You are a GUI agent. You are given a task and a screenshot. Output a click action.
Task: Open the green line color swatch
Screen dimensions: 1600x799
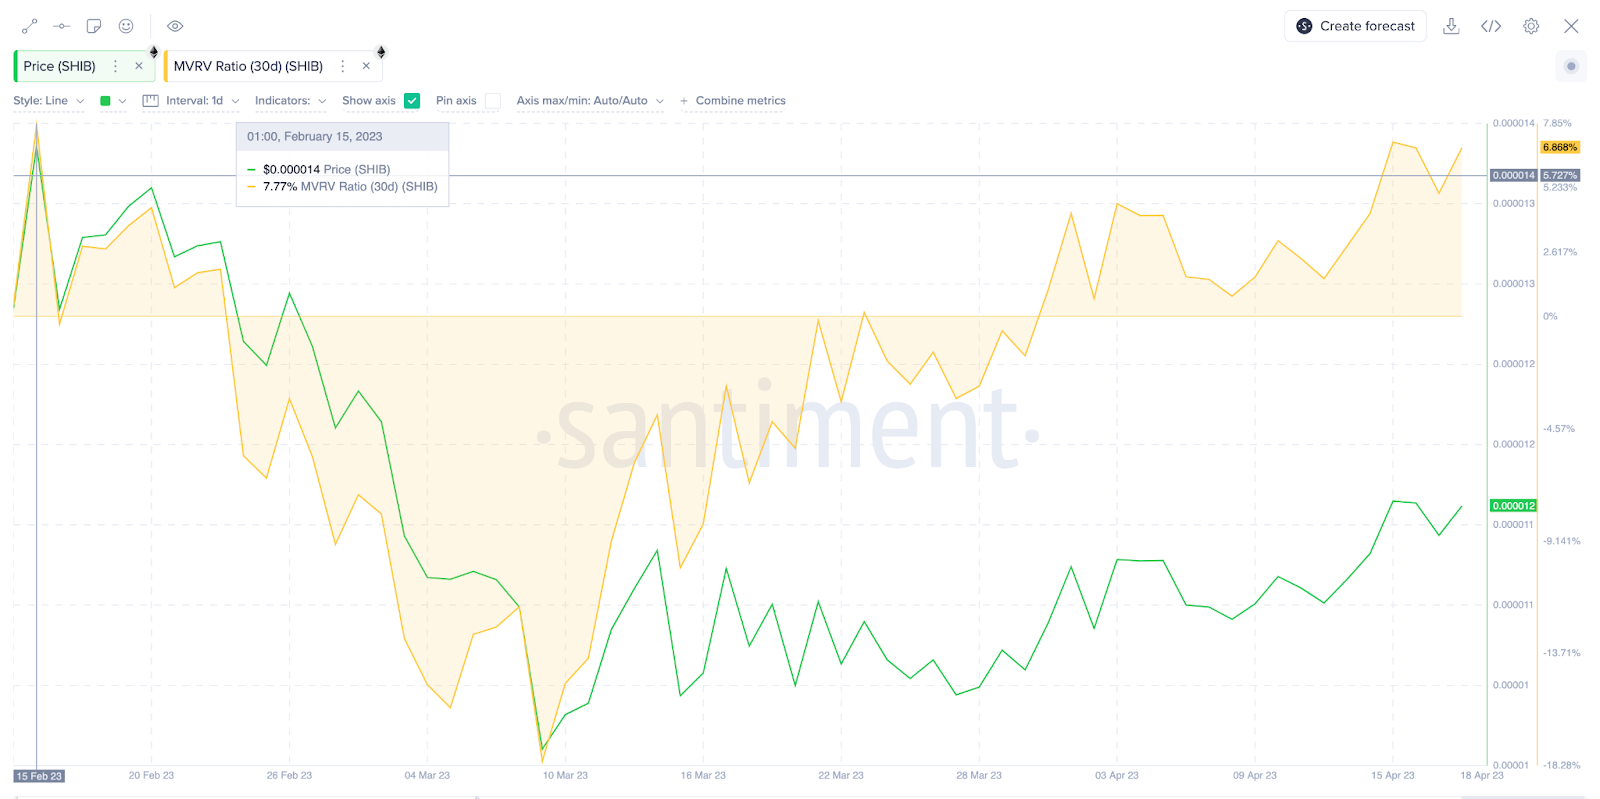click(x=105, y=101)
